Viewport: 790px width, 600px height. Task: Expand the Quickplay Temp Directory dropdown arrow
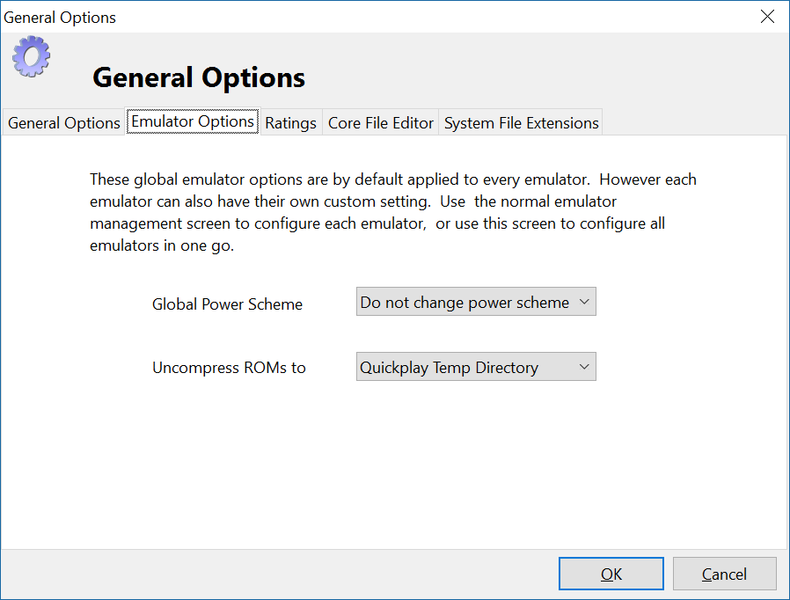pyautogui.click(x=585, y=367)
